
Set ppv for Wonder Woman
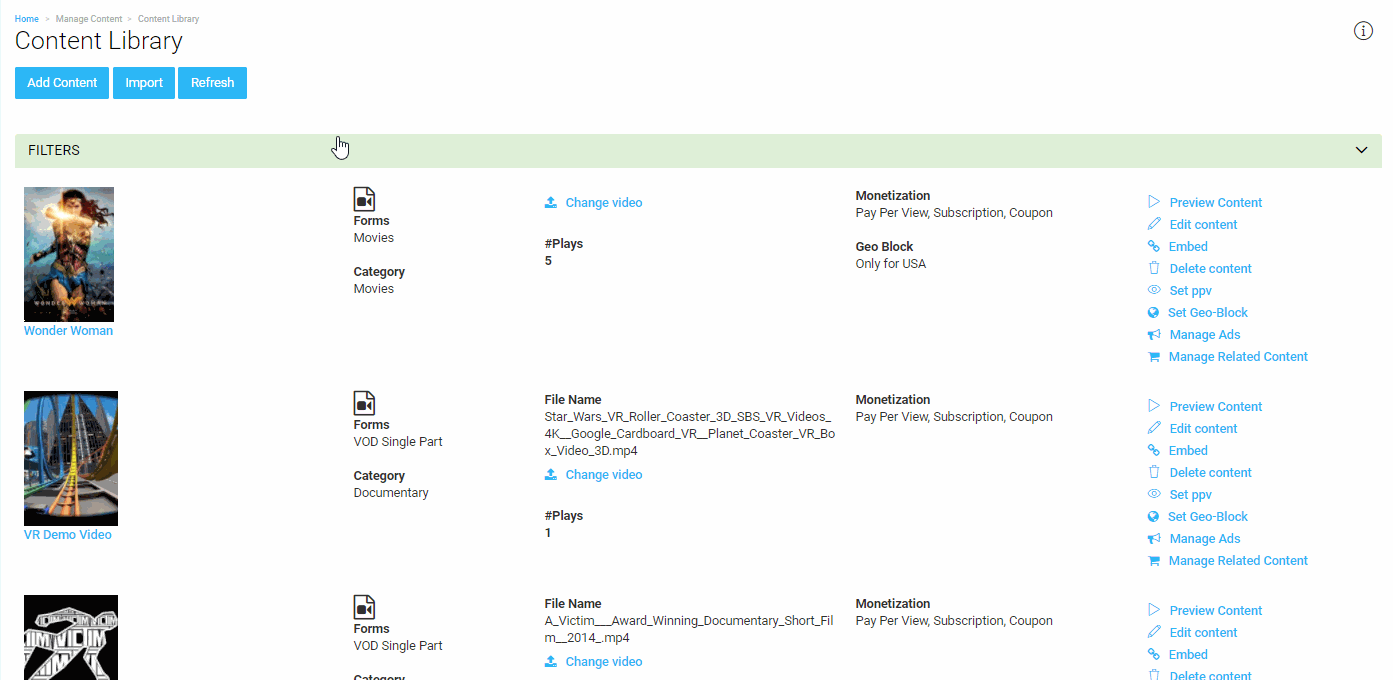1190,291
